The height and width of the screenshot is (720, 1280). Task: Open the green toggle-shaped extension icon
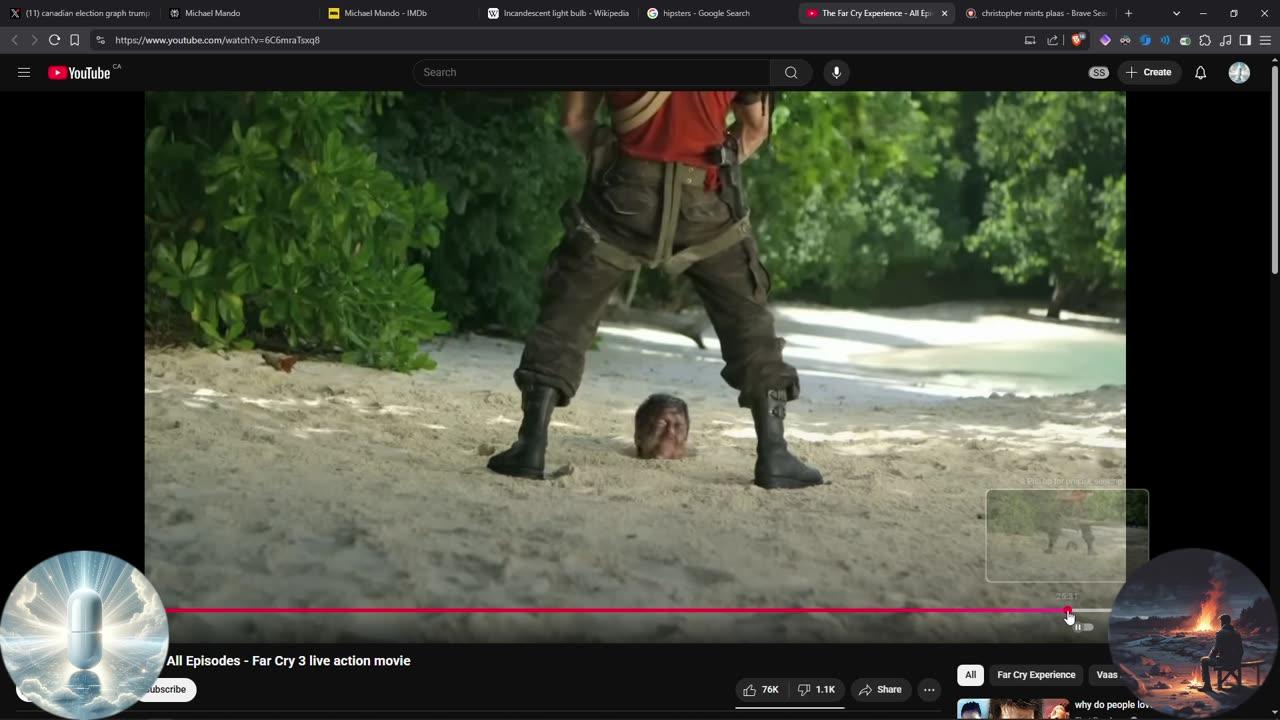(1185, 40)
